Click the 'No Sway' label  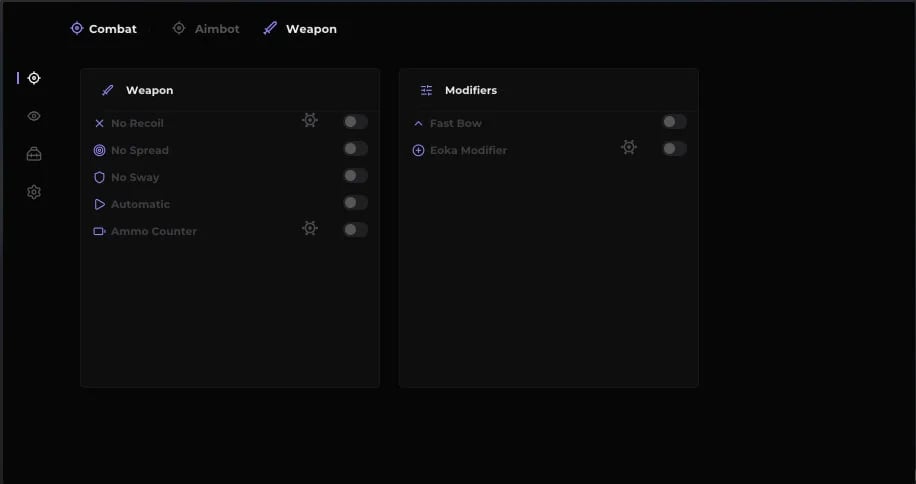click(135, 177)
